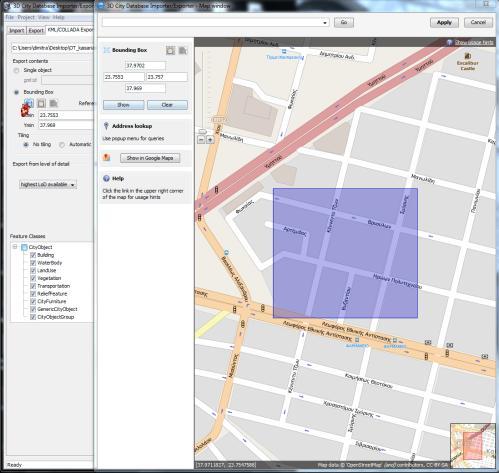The image size is (499, 473).
Task: Select the Single object radio button
Action: point(16,70)
